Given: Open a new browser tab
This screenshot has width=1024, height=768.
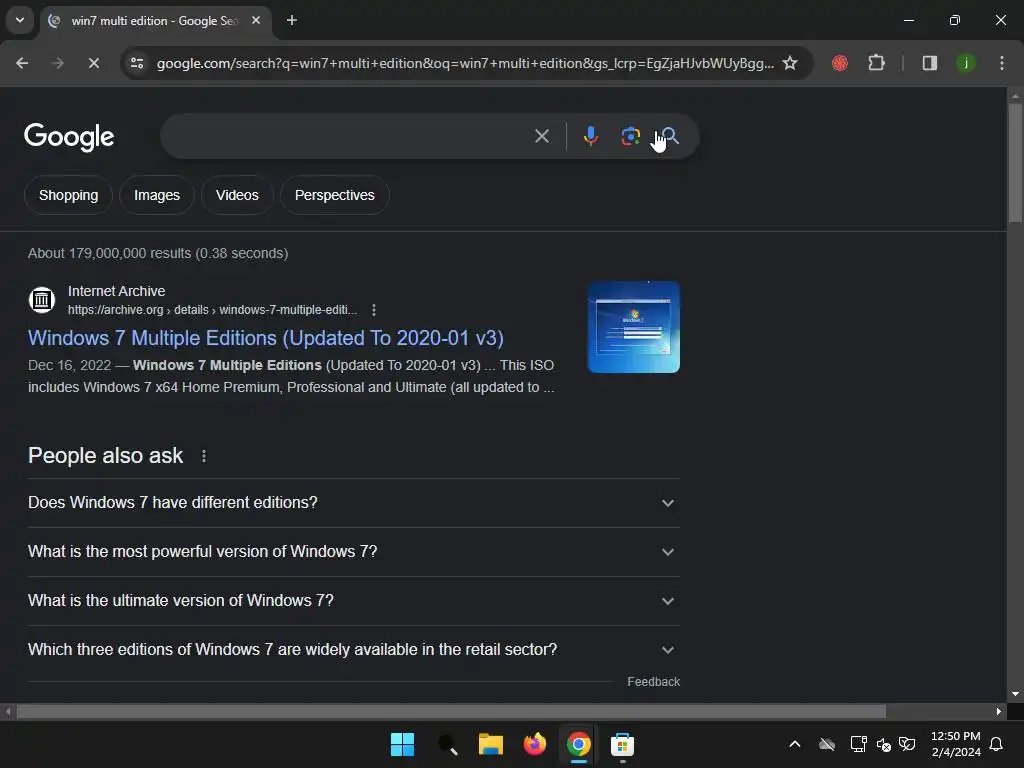Looking at the screenshot, I should (292, 20).
